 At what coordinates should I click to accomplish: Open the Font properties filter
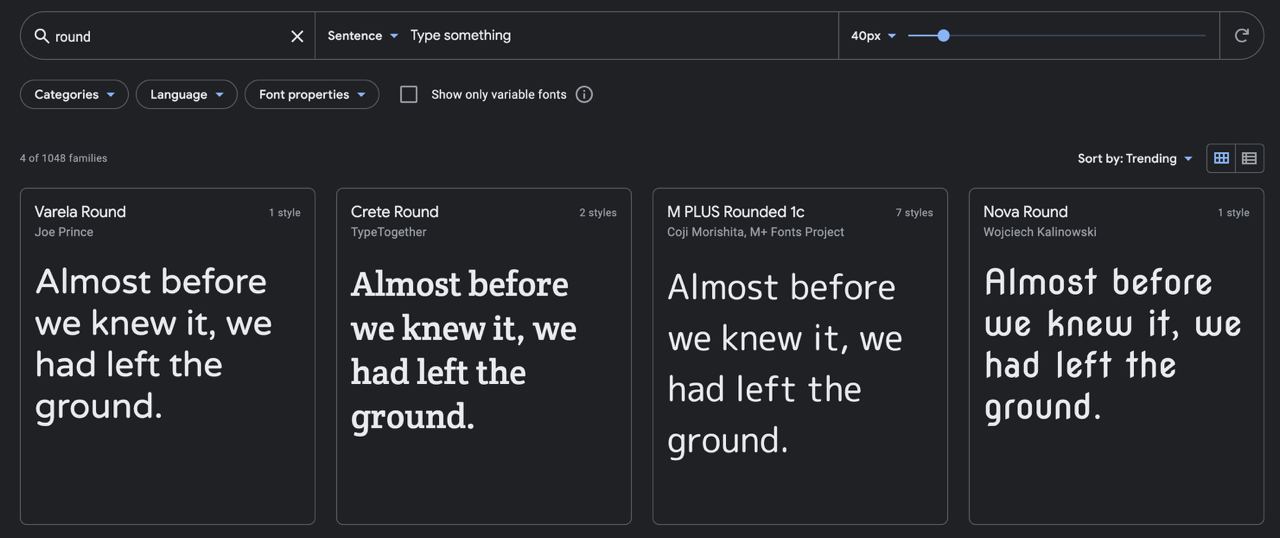(311, 94)
